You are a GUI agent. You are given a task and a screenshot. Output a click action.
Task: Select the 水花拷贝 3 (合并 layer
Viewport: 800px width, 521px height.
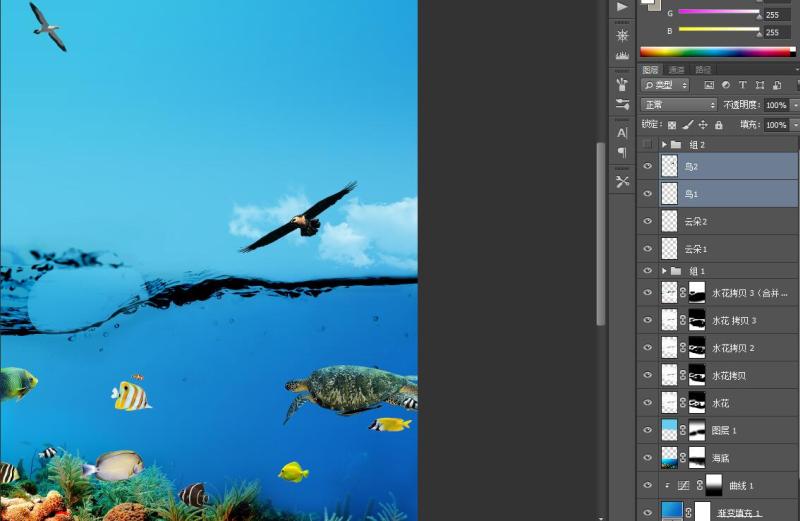(729, 293)
